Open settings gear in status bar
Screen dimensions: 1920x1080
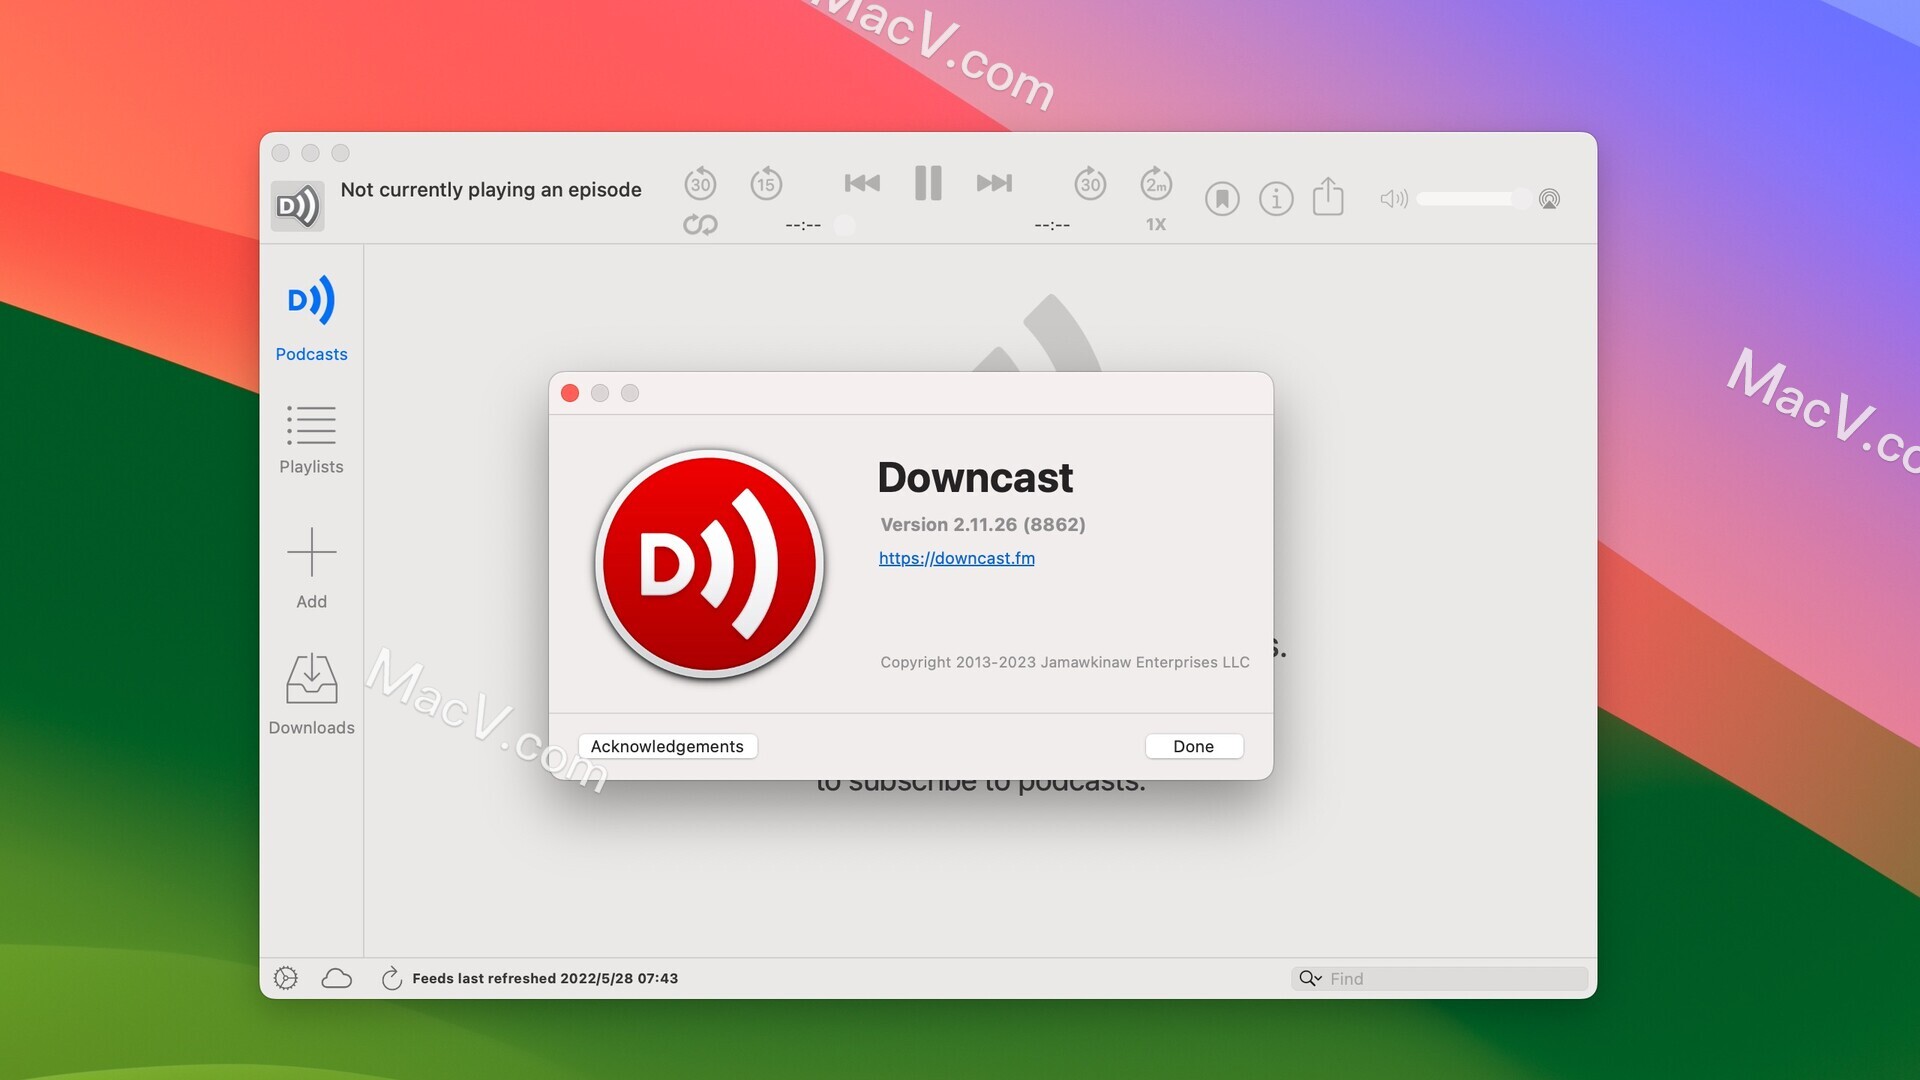(x=286, y=978)
